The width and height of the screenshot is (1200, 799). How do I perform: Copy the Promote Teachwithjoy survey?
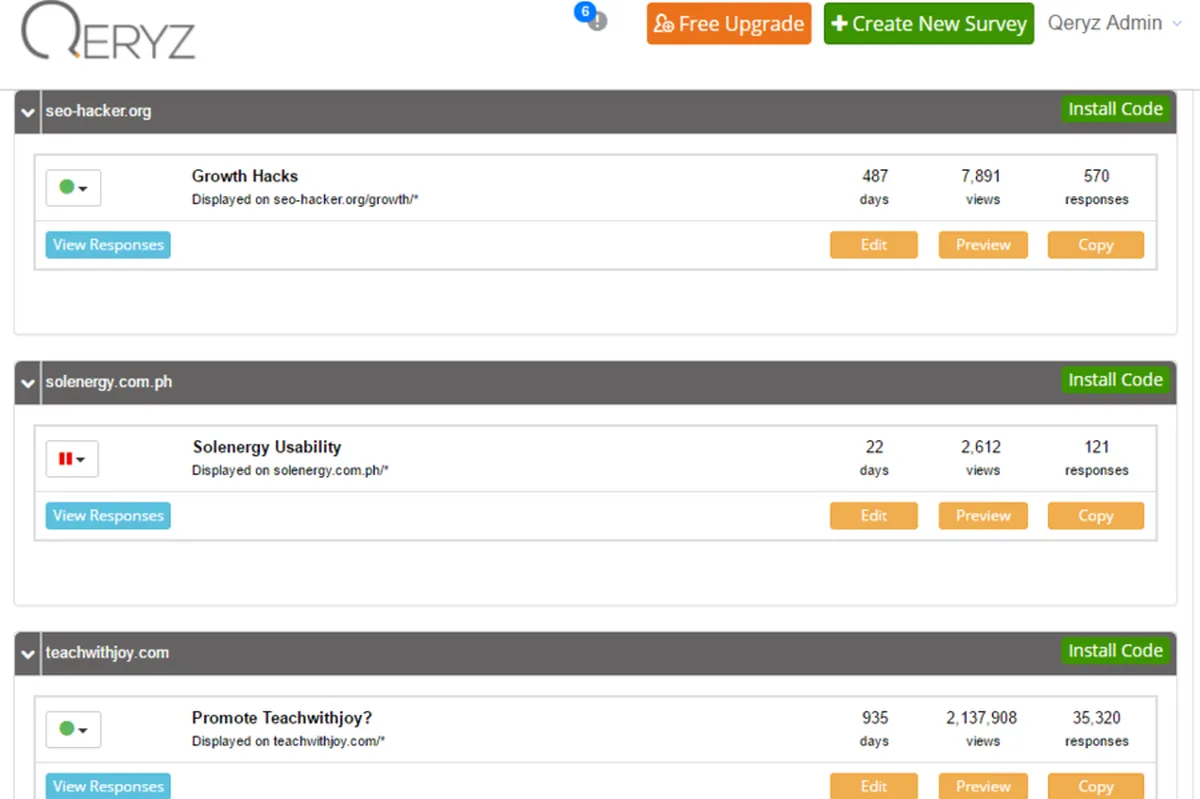[1096, 787]
